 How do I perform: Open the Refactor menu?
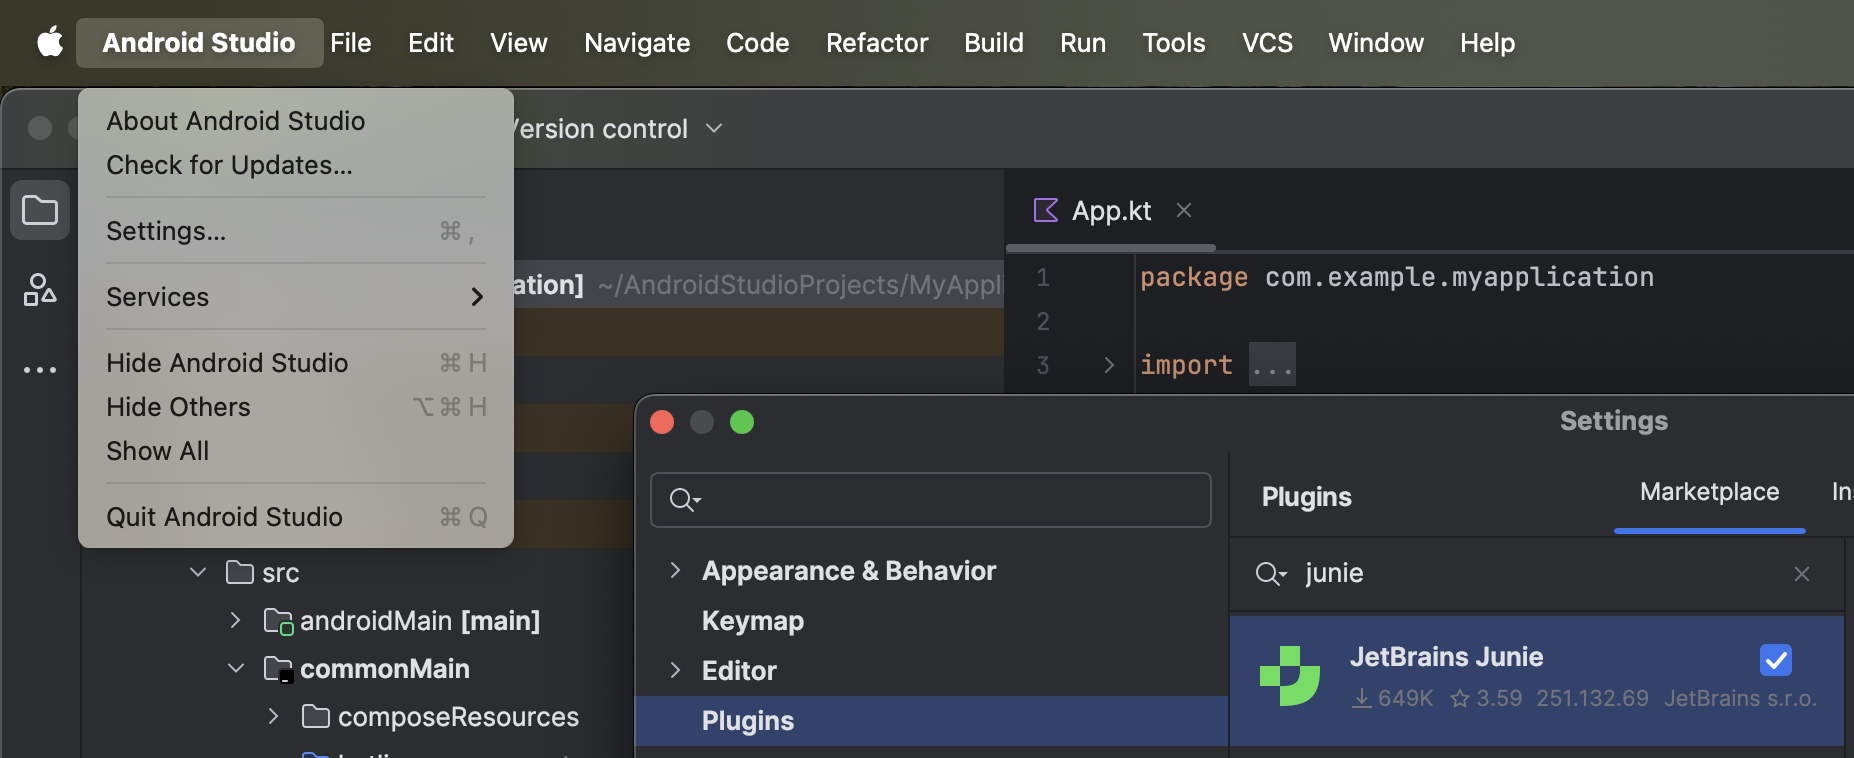877,43
